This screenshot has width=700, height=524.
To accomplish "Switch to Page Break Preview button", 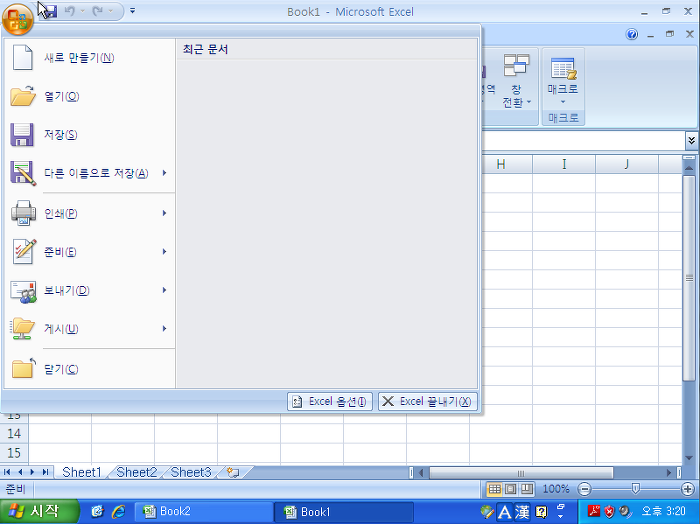I will pos(527,489).
